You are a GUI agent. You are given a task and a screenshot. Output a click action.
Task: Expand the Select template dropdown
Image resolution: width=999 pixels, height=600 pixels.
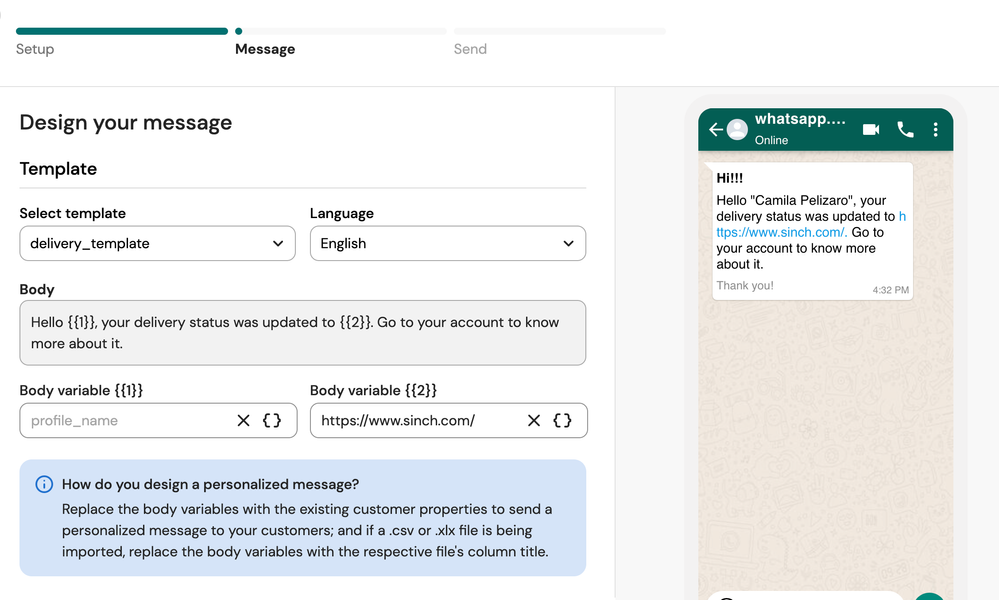pos(157,244)
